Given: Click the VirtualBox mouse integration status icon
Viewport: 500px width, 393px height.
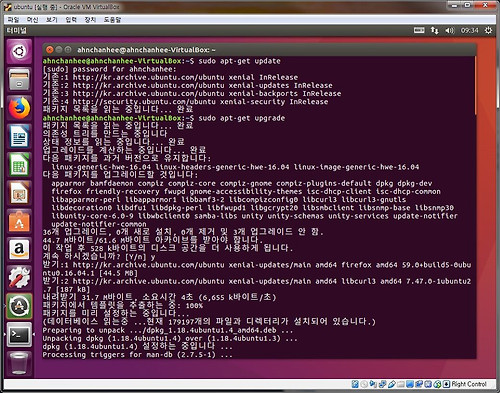Looking at the screenshot, I should point(437,384).
